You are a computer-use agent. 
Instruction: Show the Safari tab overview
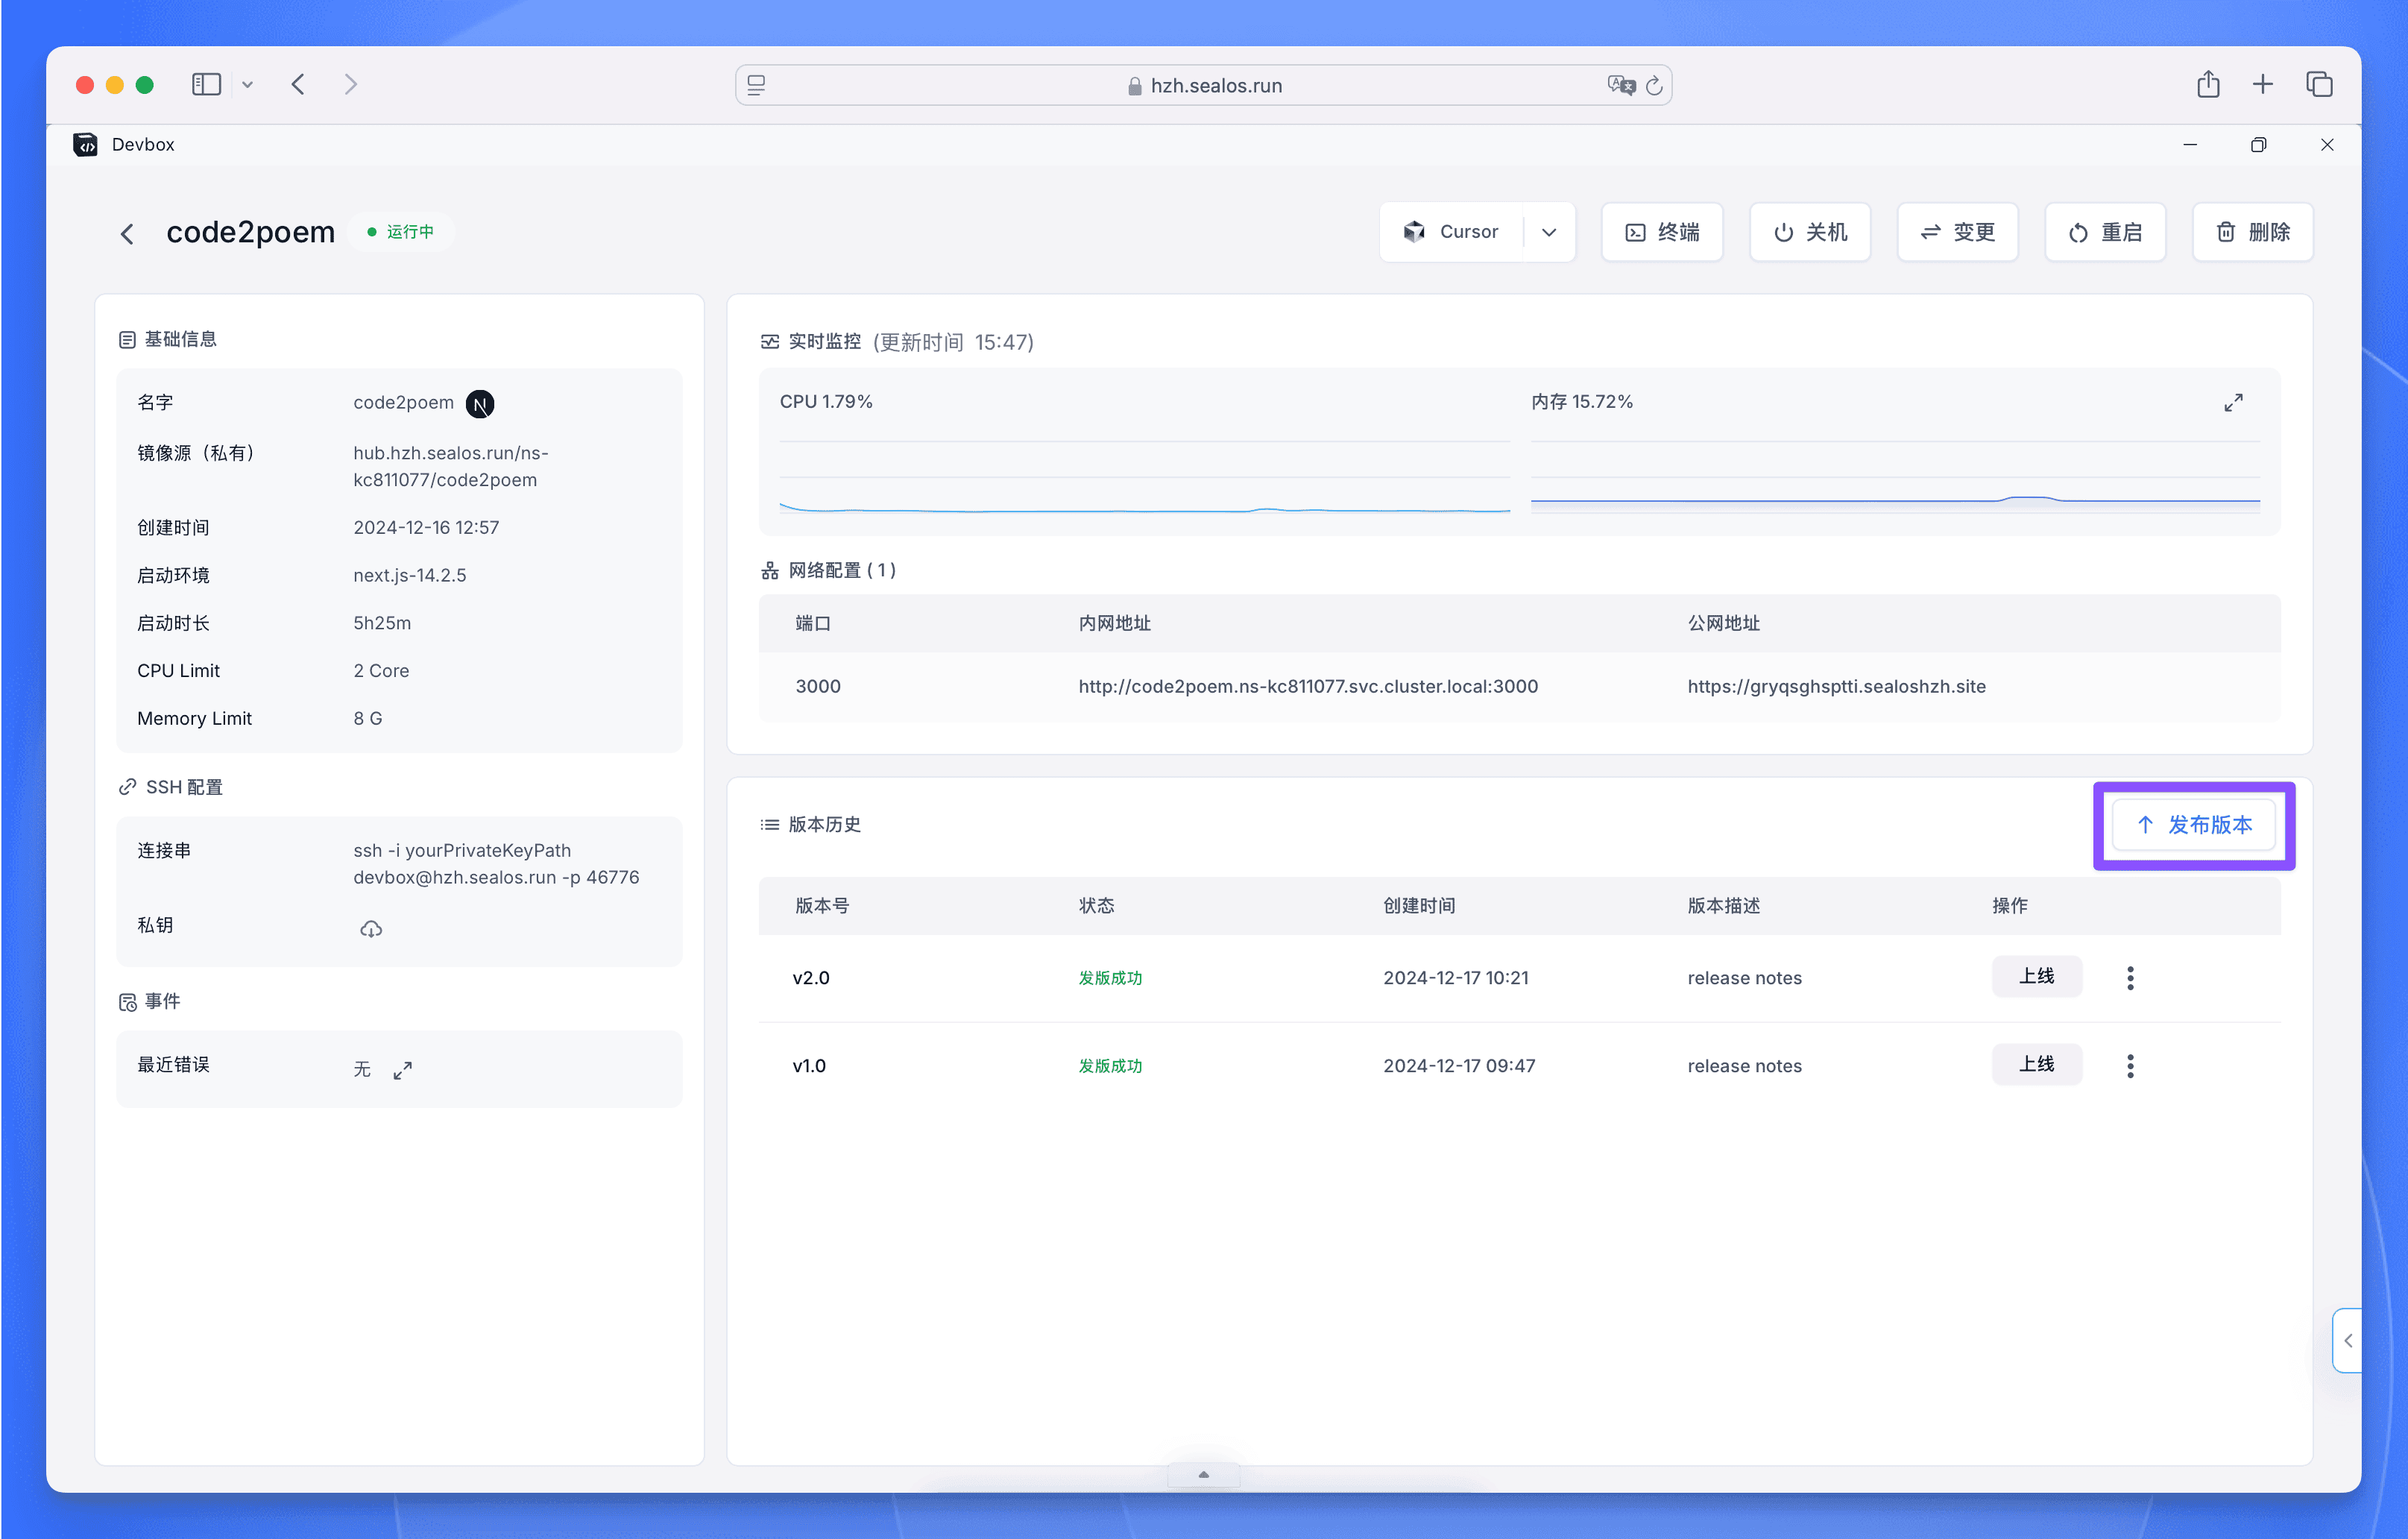click(x=2319, y=84)
